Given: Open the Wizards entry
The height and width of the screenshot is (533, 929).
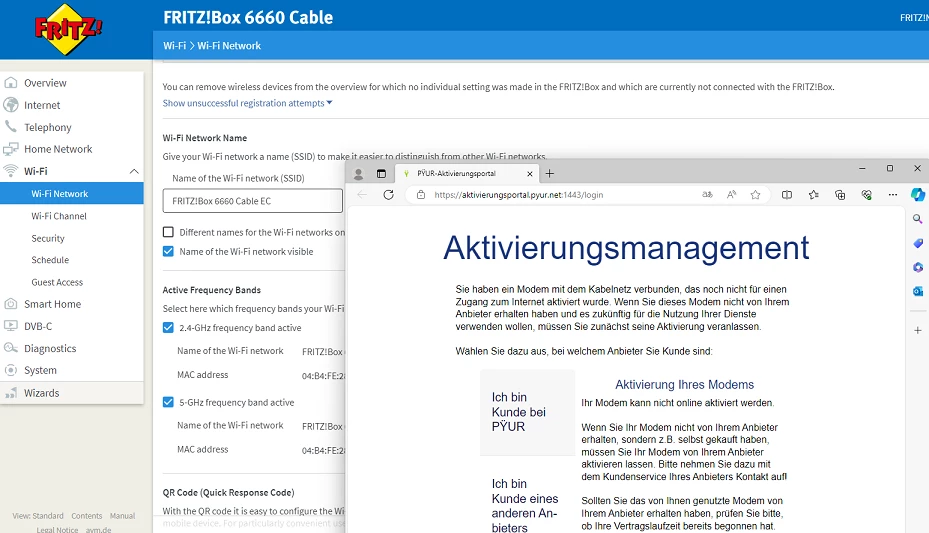Looking at the screenshot, I should click(41, 393).
